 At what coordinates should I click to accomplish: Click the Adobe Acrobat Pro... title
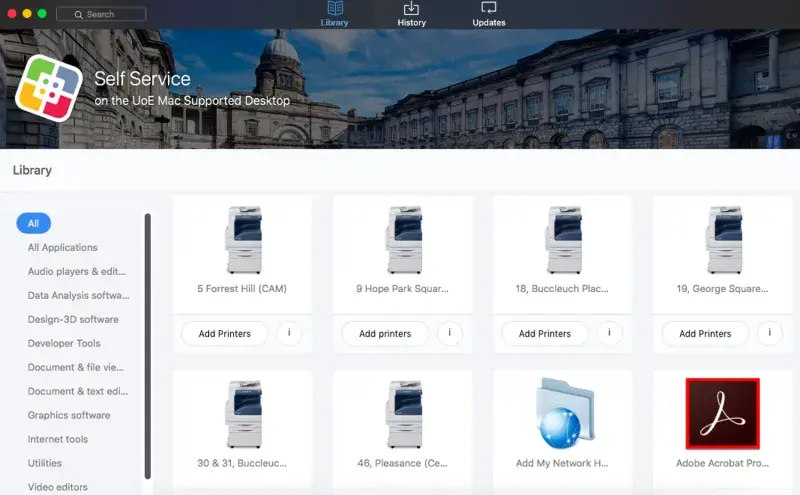(722, 463)
